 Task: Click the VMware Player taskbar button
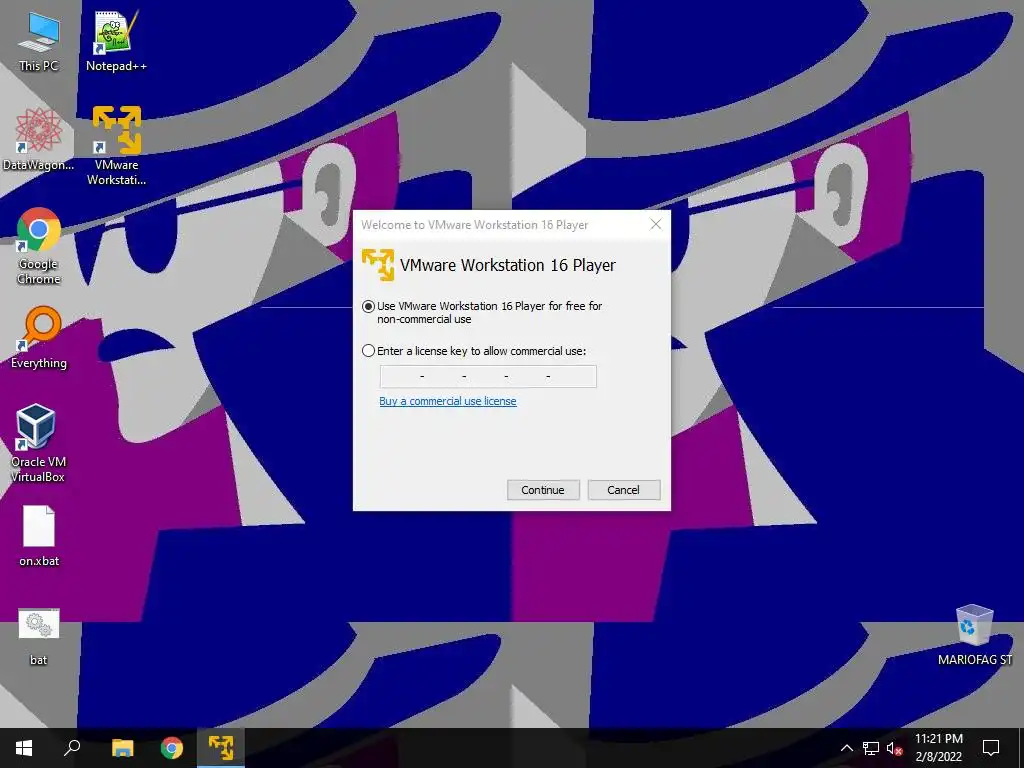(221, 748)
